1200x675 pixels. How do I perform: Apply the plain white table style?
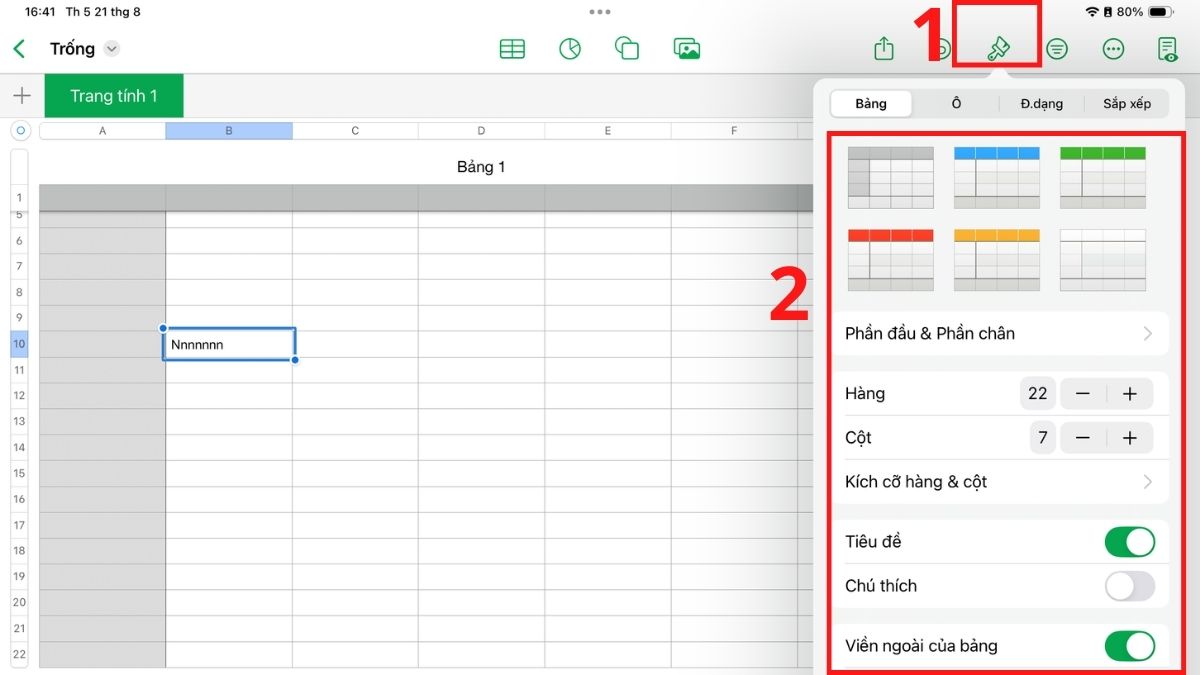pyautogui.click(x=1103, y=260)
